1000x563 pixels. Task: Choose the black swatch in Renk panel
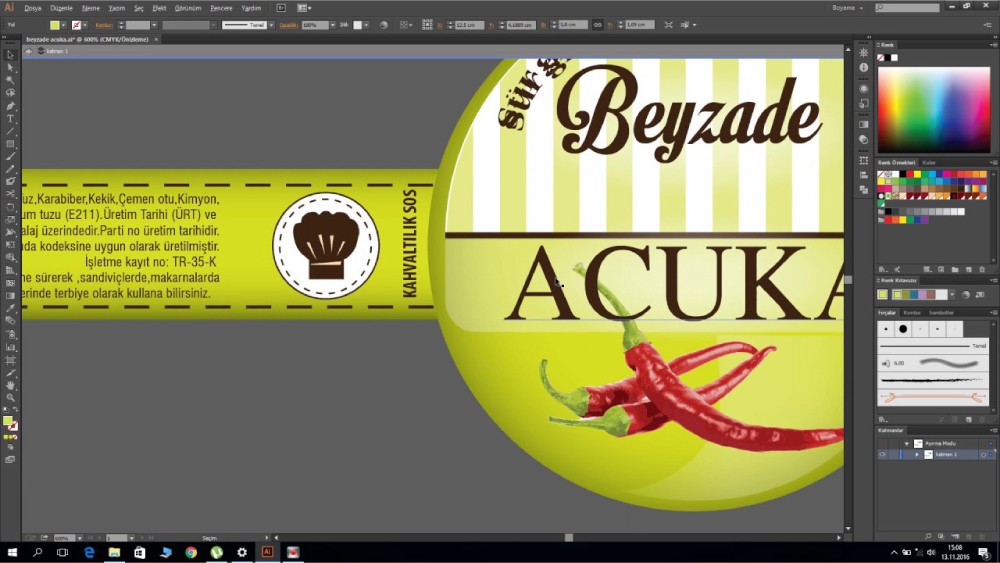tap(888, 57)
